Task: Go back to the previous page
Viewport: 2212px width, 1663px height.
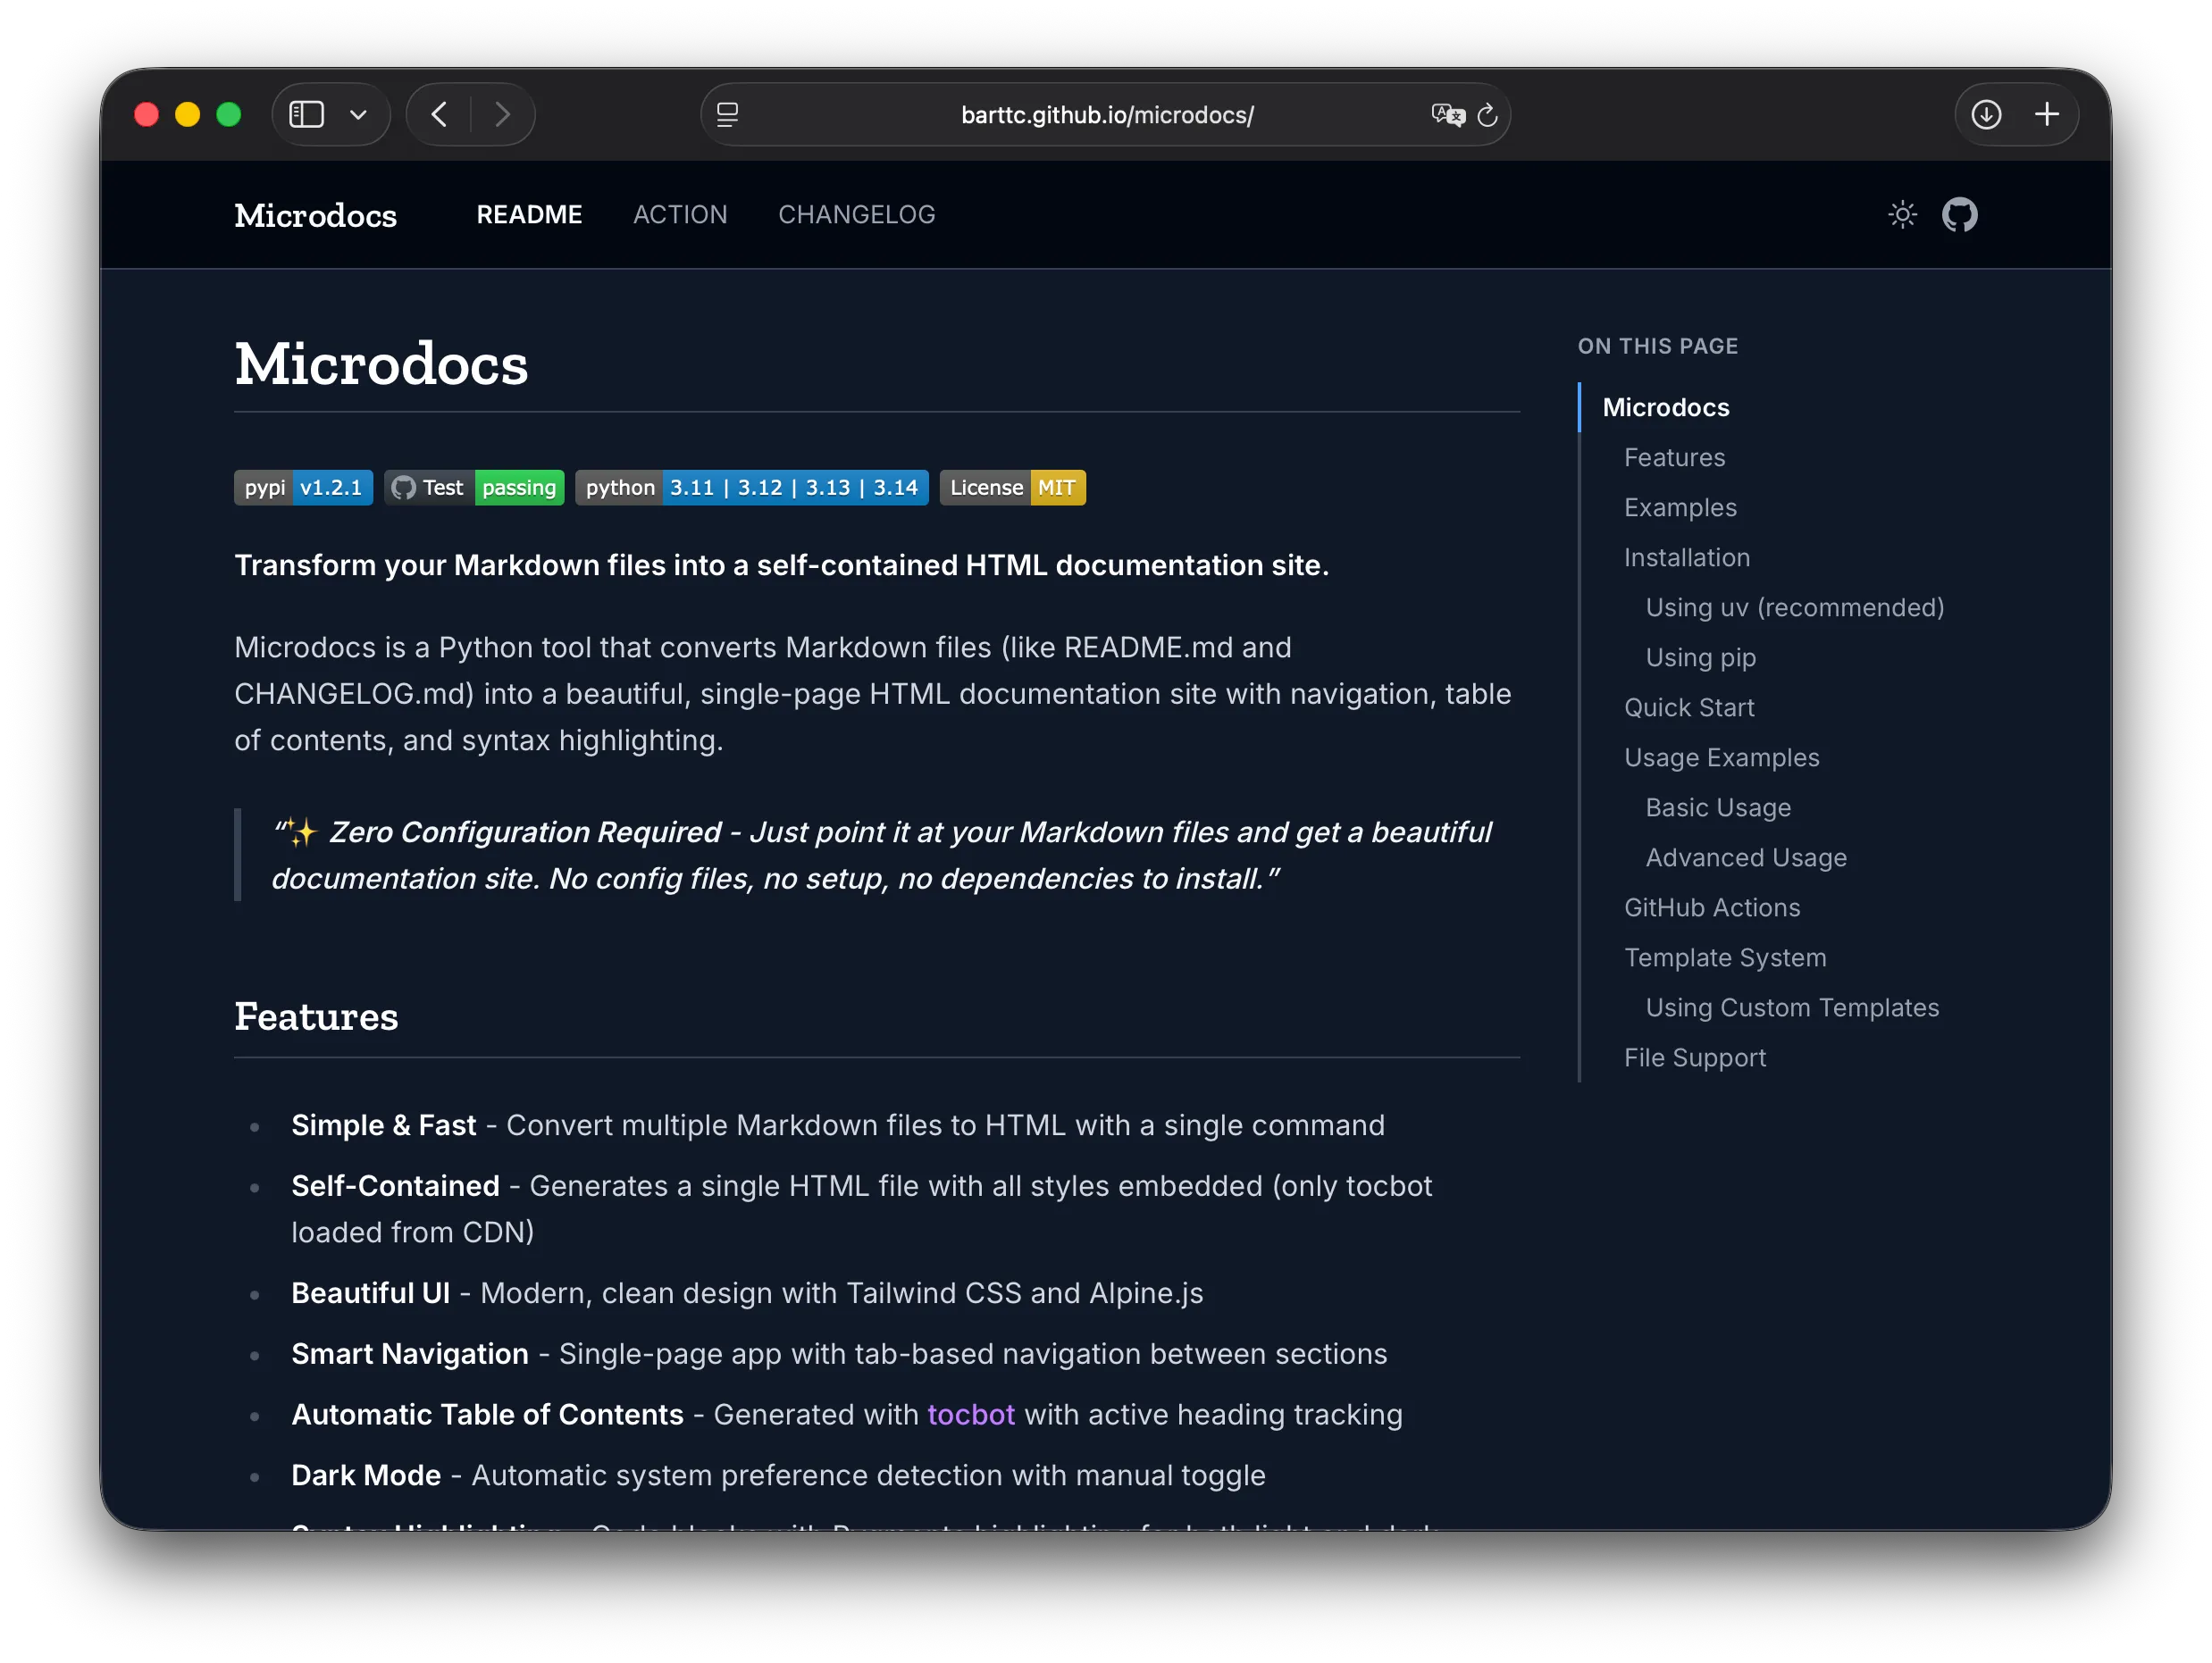Action: (439, 114)
